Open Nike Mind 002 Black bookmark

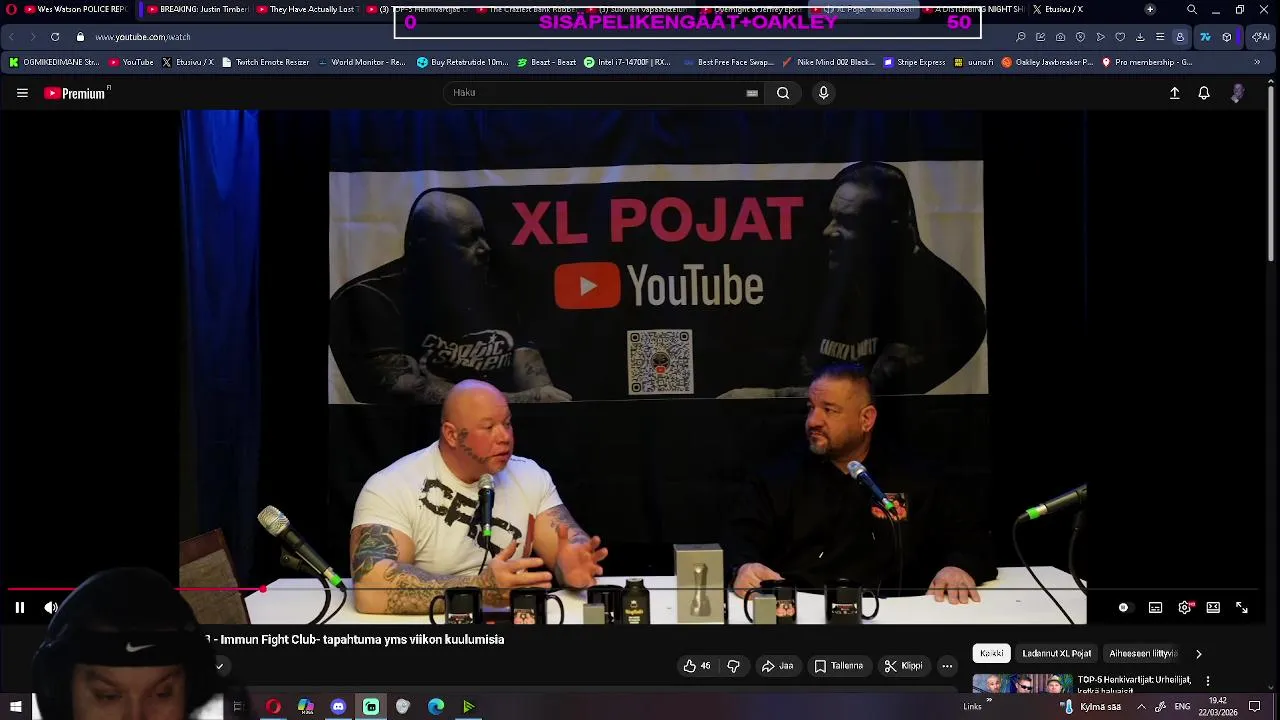tap(829, 62)
